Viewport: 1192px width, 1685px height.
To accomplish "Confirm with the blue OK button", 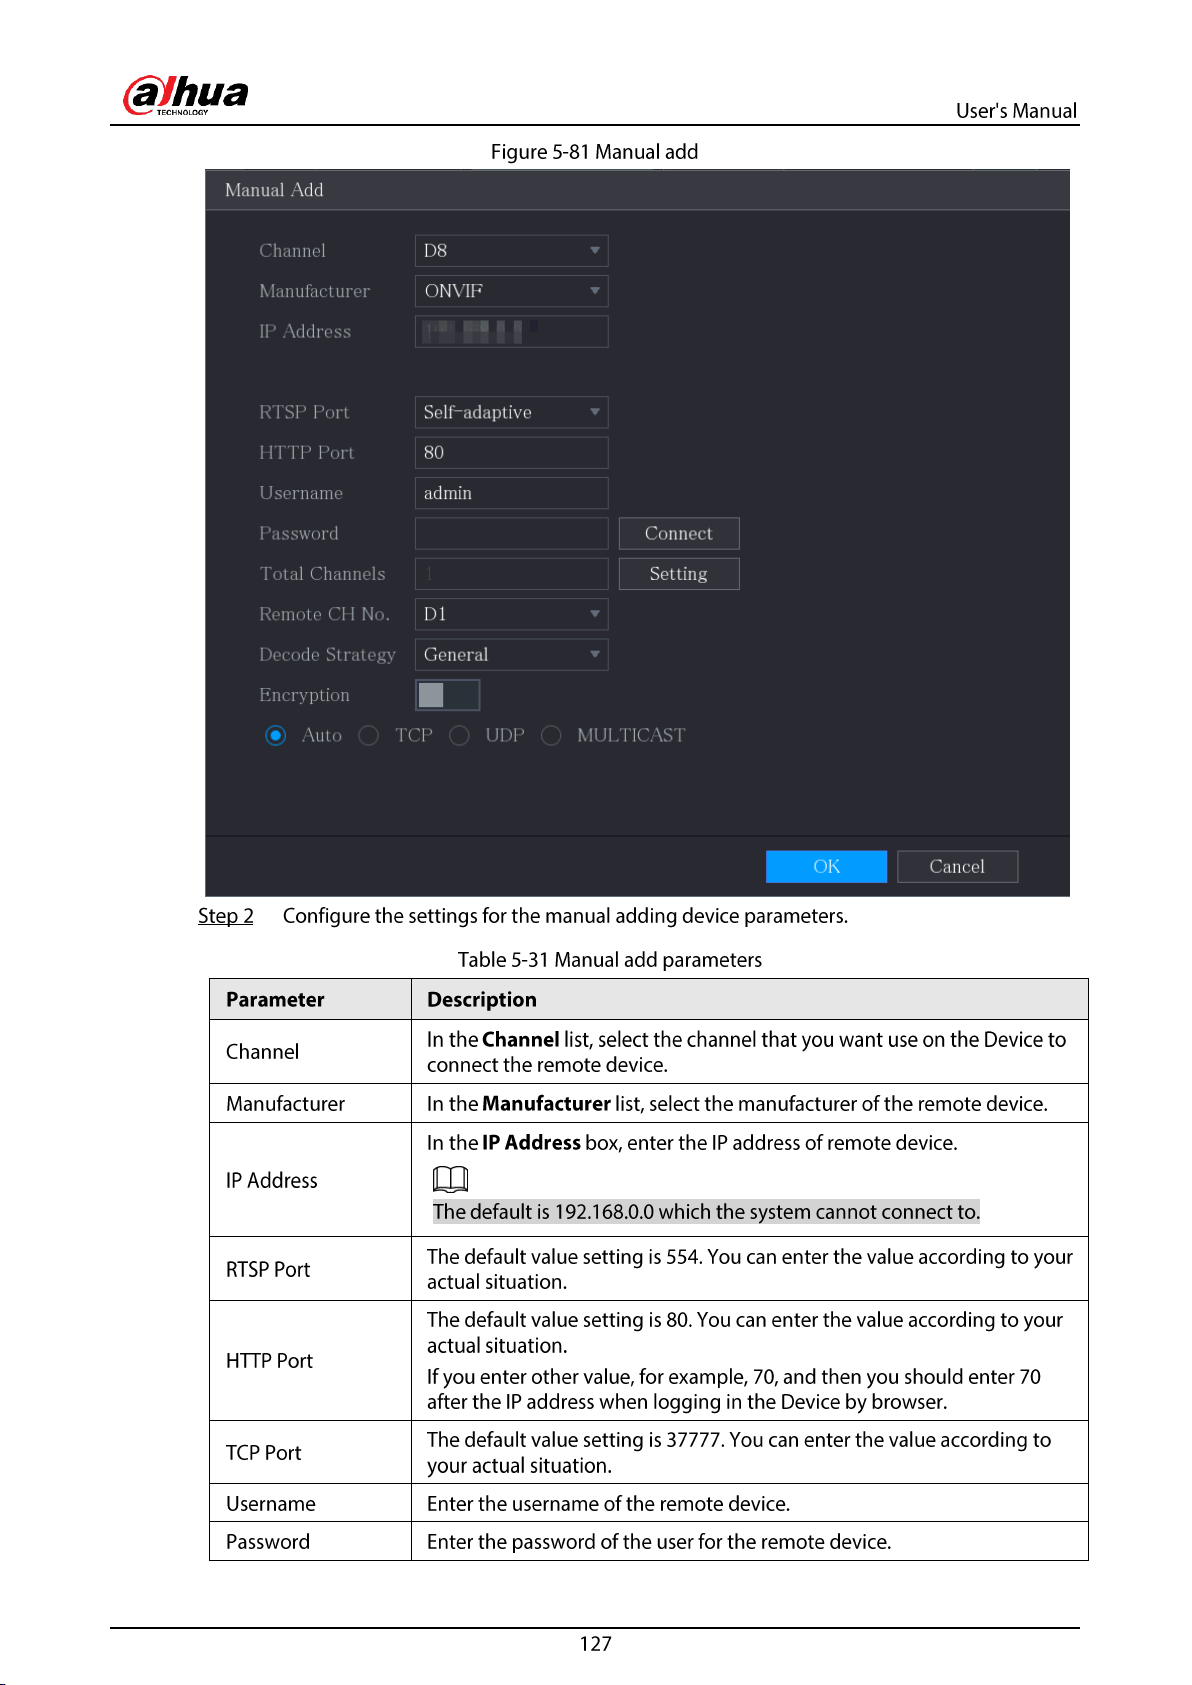I will click(x=826, y=867).
